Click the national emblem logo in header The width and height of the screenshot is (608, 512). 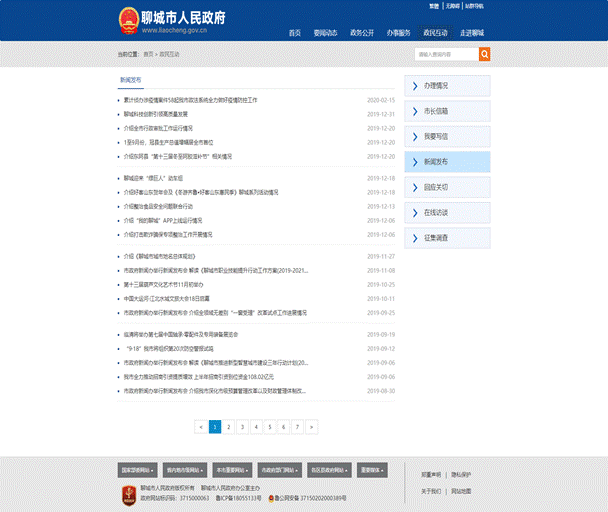[129, 21]
